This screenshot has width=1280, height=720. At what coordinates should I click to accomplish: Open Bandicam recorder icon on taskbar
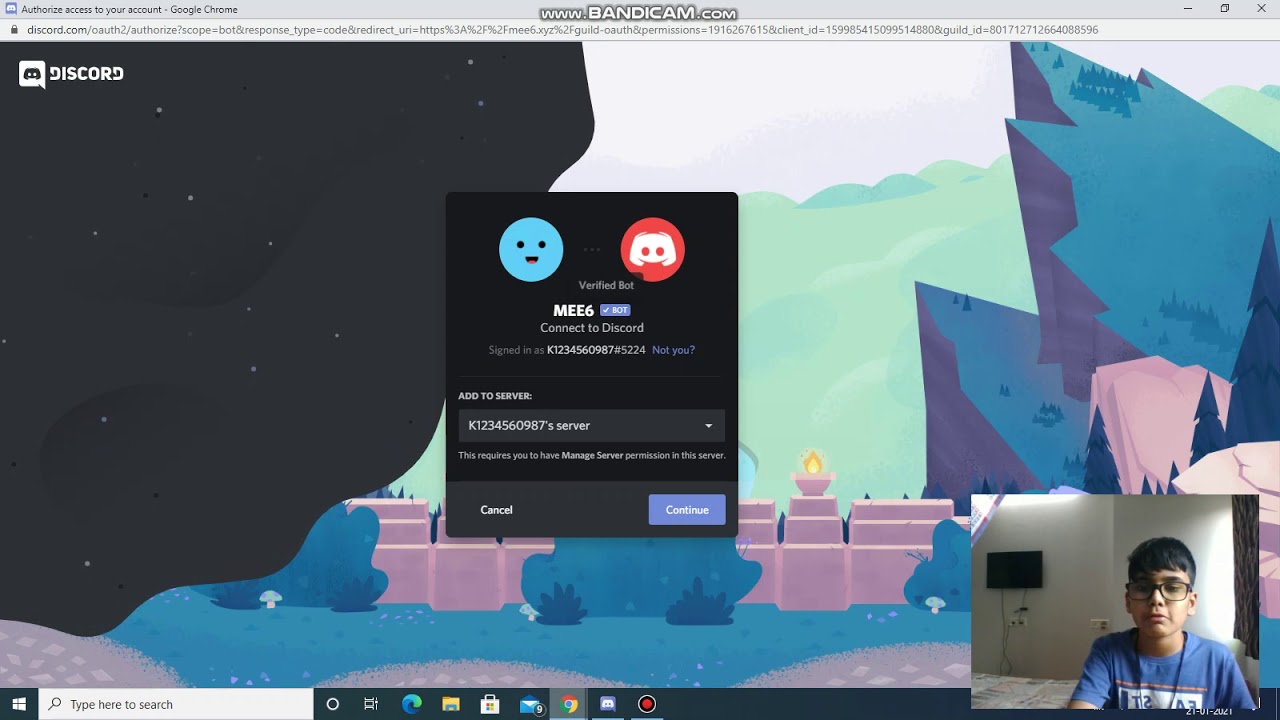pyautogui.click(x=647, y=704)
